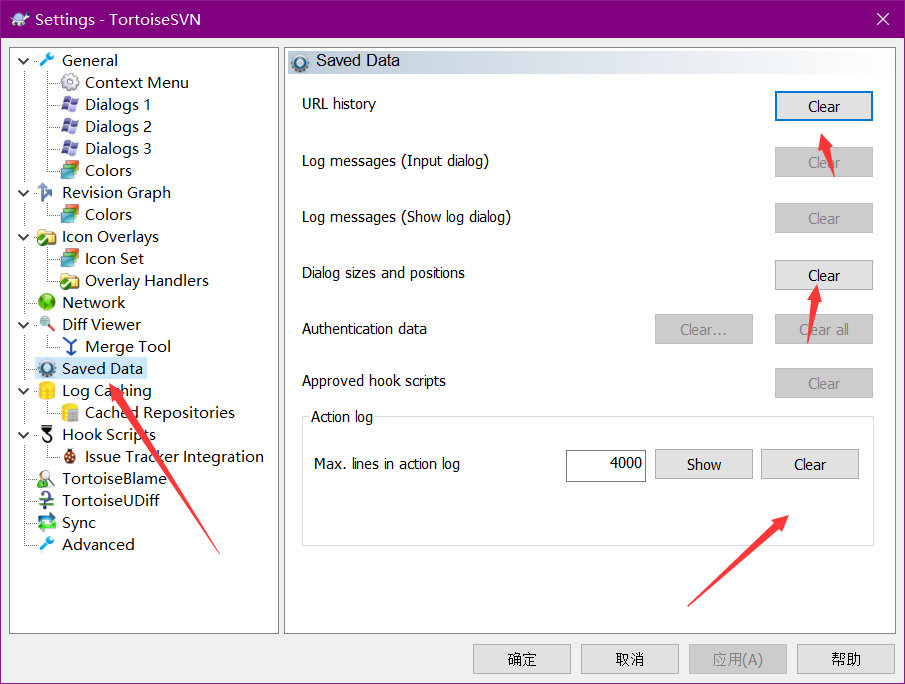Viewport: 905px width, 684px height.
Task: Click the Colors icon under Revision Graph
Action: coord(70,214)
